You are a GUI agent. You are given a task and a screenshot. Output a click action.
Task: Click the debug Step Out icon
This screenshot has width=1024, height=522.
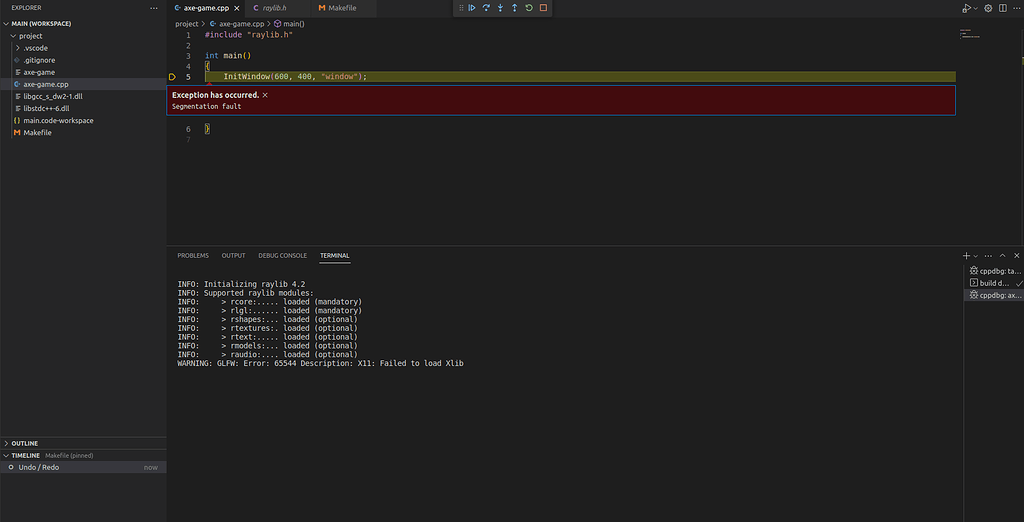click(515, 8)
